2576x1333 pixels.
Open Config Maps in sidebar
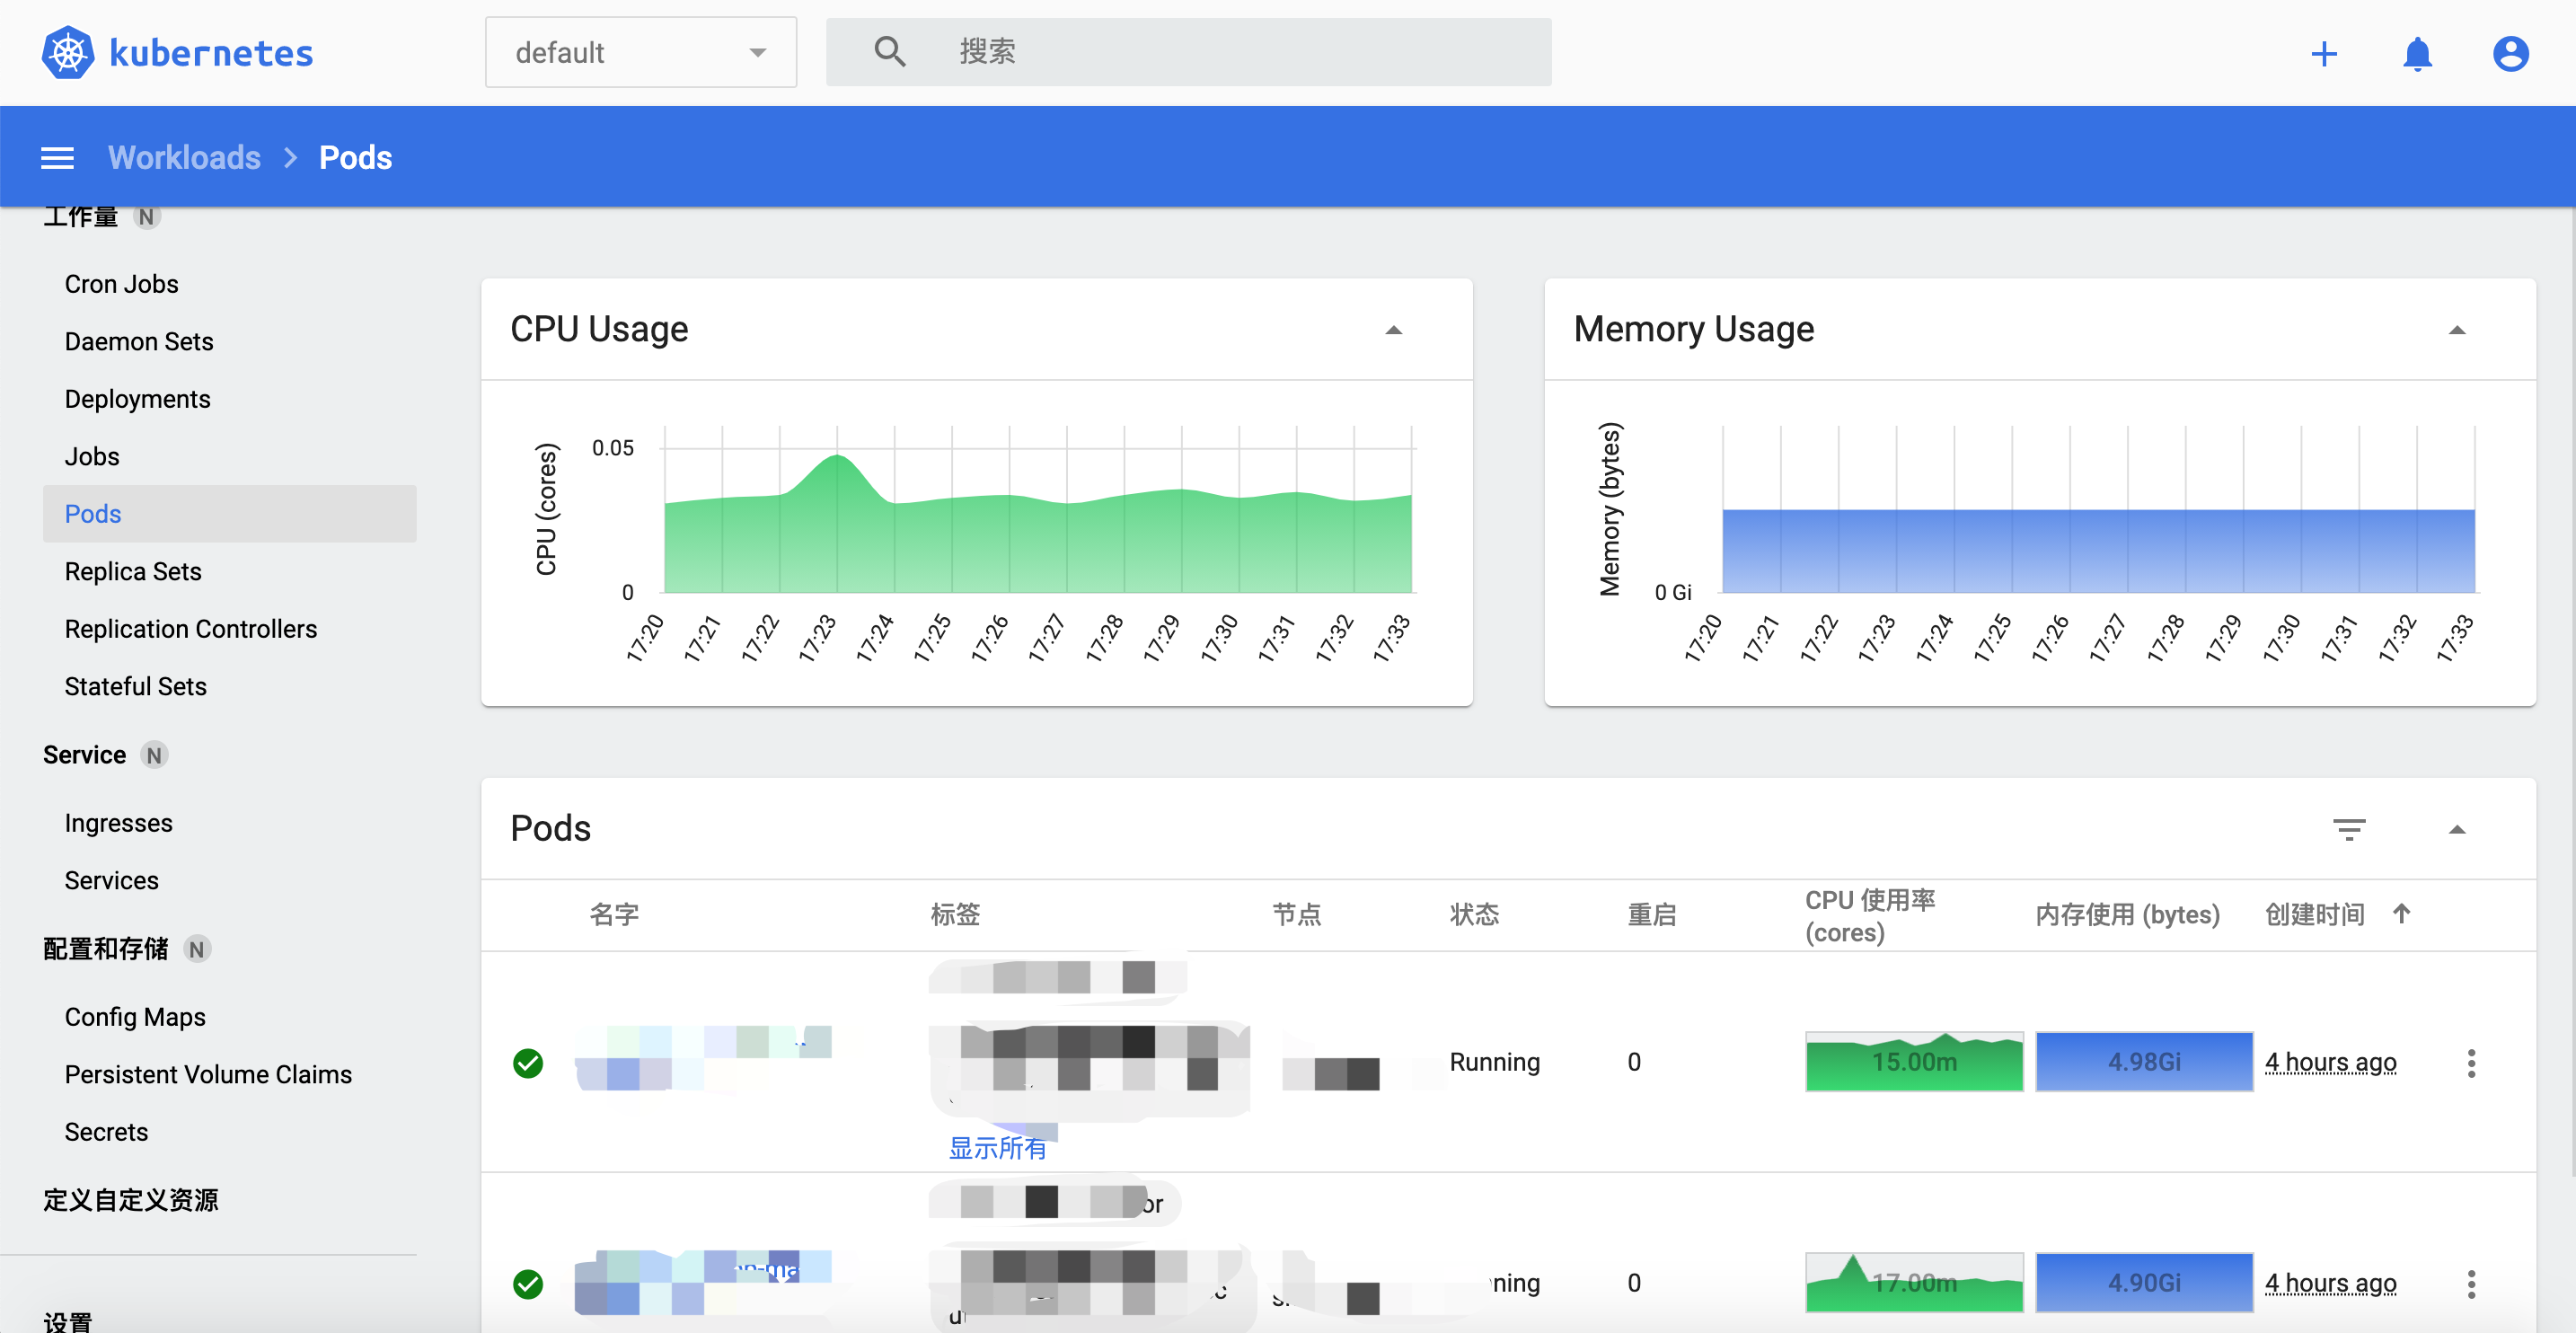click(x=135, y=1017)
